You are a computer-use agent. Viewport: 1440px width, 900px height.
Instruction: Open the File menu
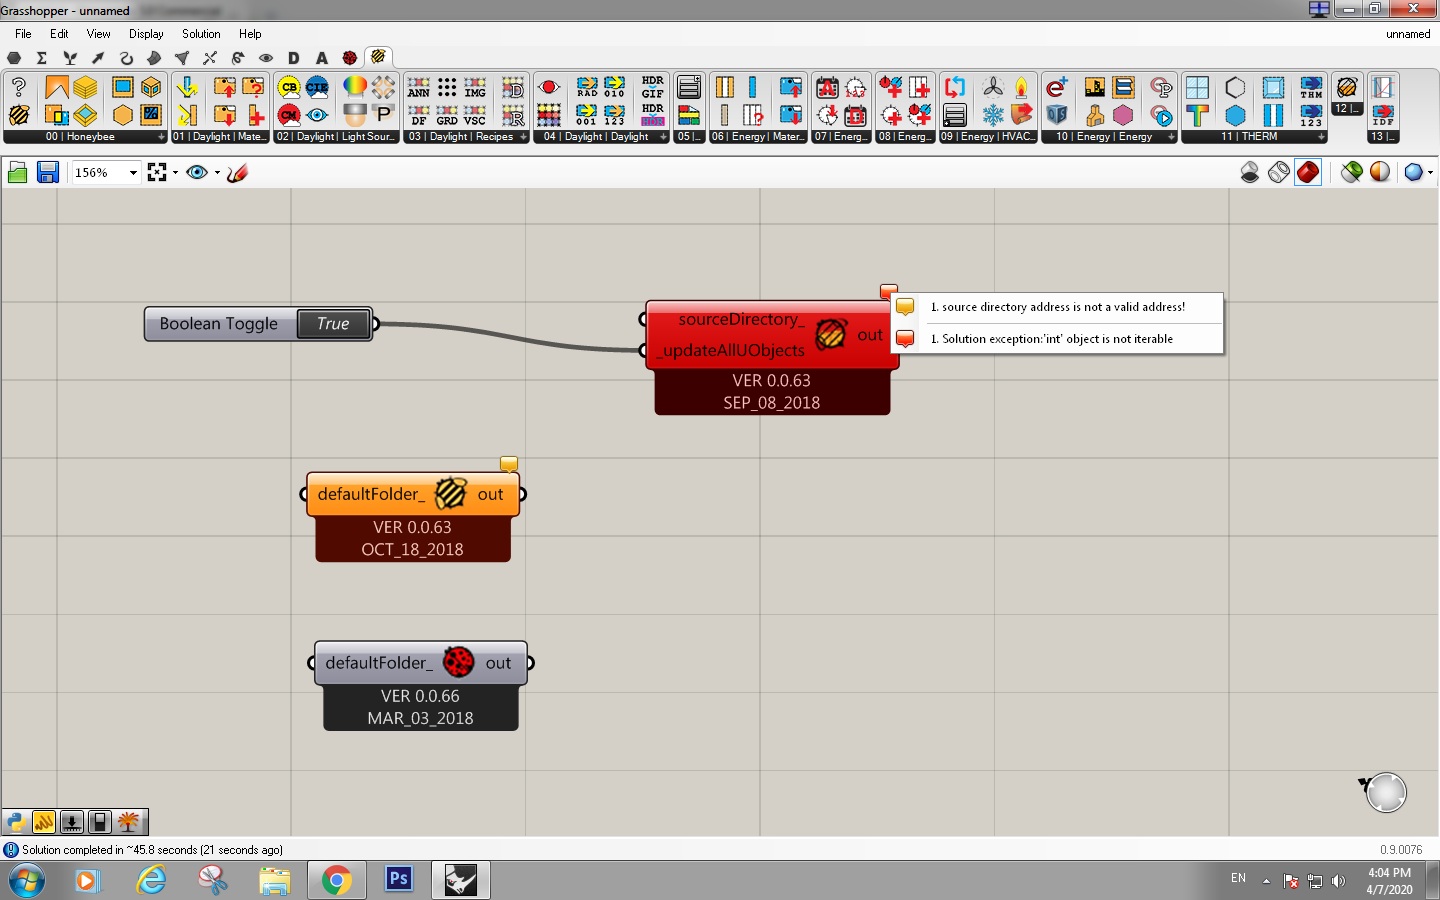[23, 34]
